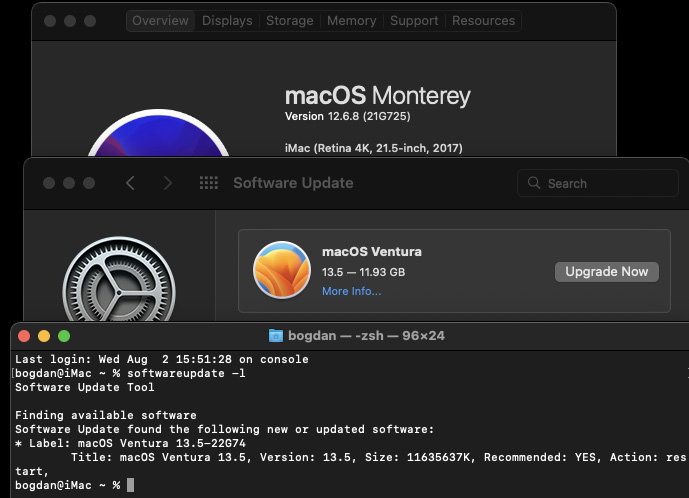Go back in System Preferences
689x498 pixels.
coord(130,183)
